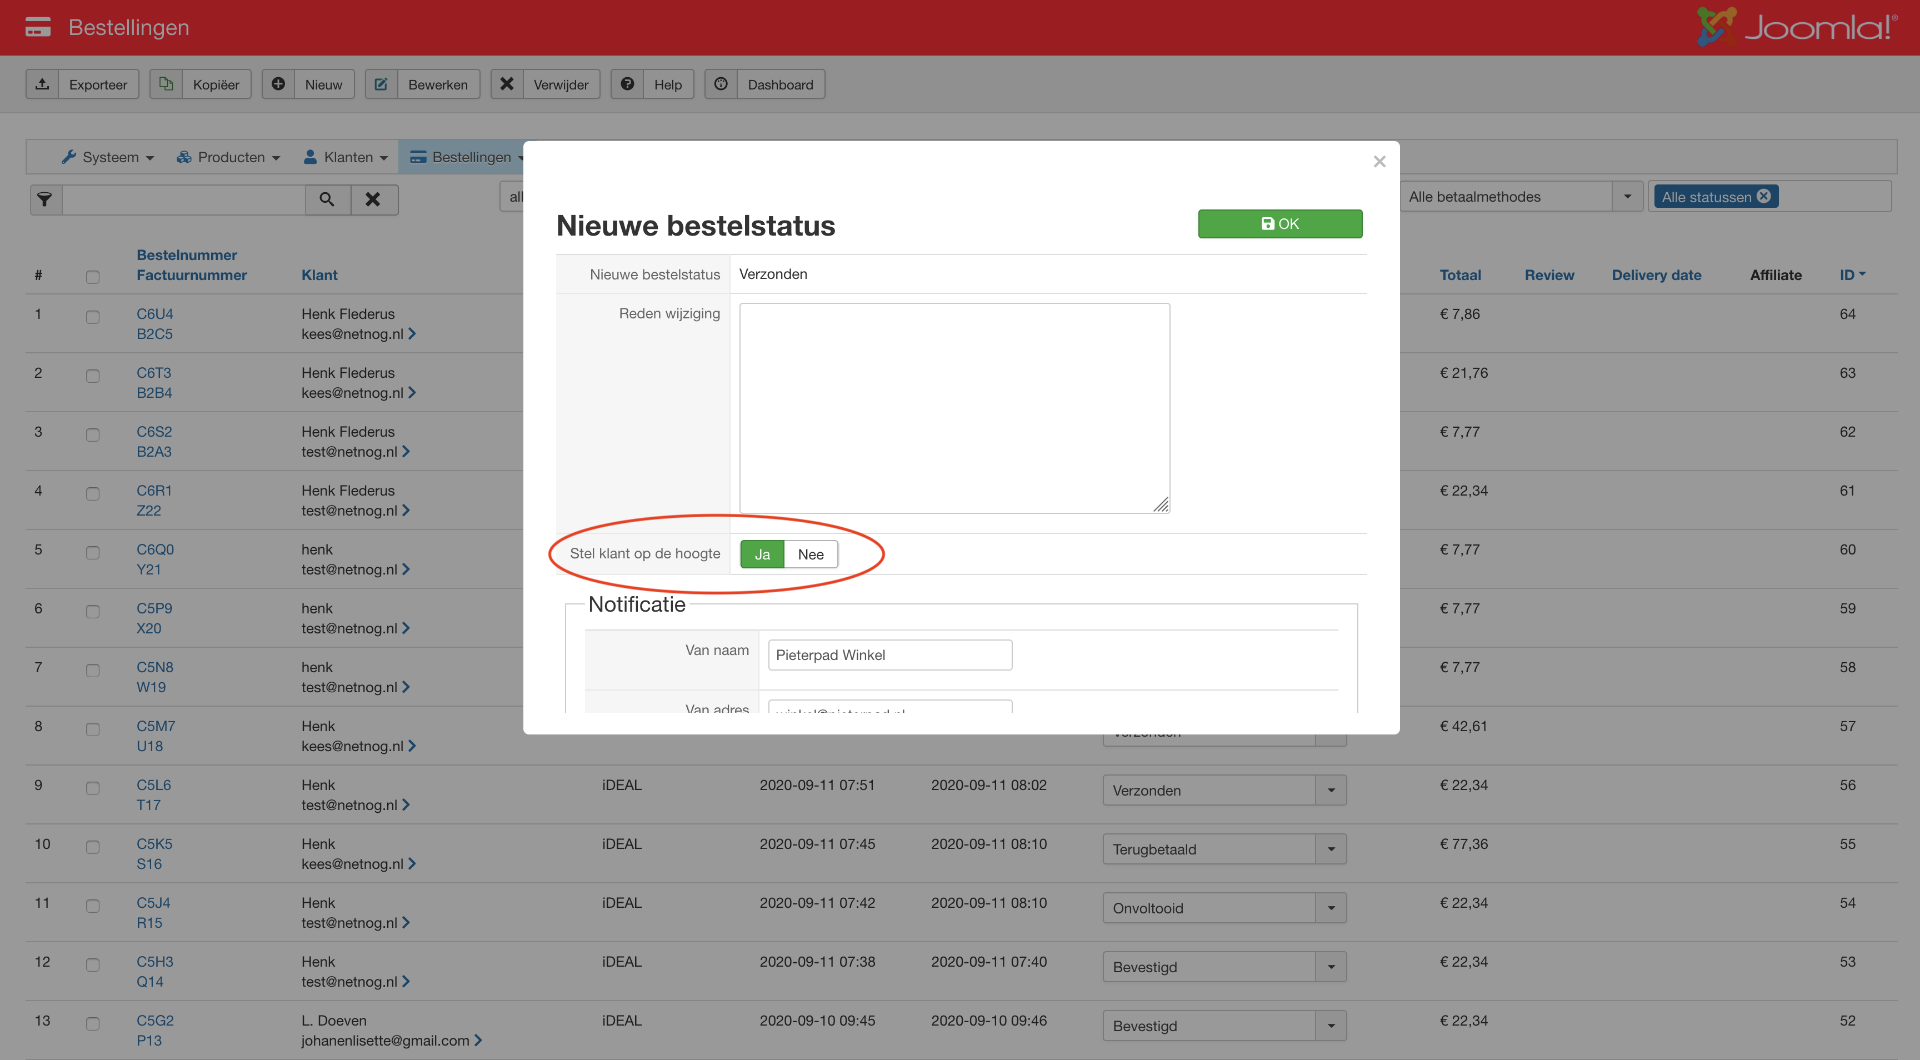Viewport: 1920px width, 1060px height.
Task: Tick checkbox for order C6S2
Action: pyautogui.click(x=93, y=435)
